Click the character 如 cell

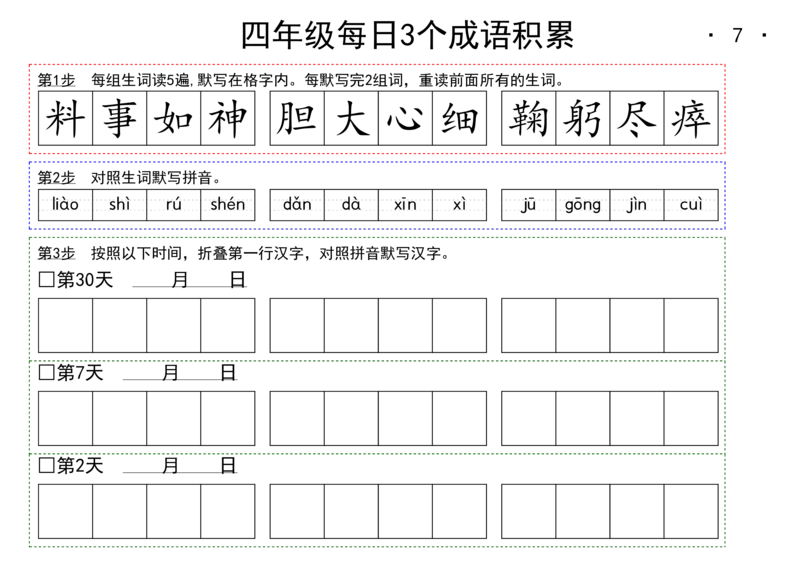coord(173,118)
